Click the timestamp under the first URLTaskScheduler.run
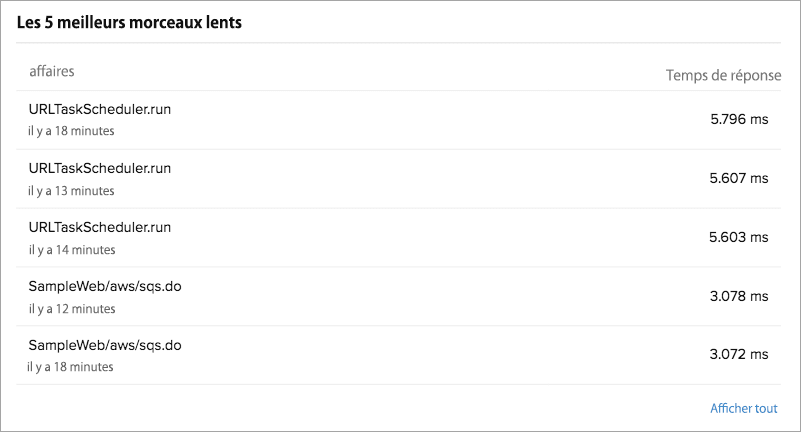The height and width of the screenshot is (432, 801). tap(71, 131)
